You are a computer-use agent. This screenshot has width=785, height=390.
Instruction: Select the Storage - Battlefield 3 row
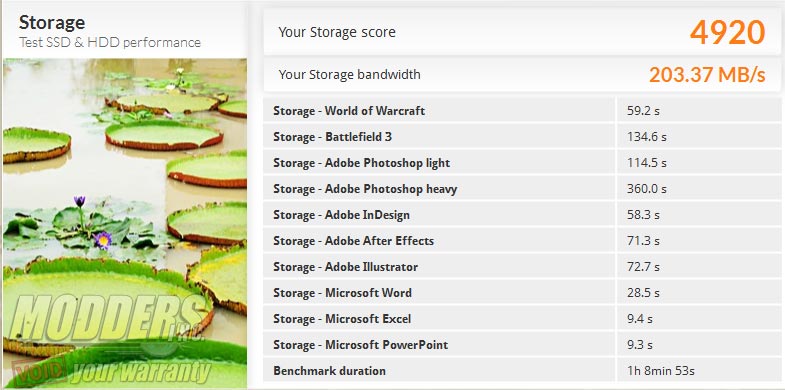coord(522,137)
